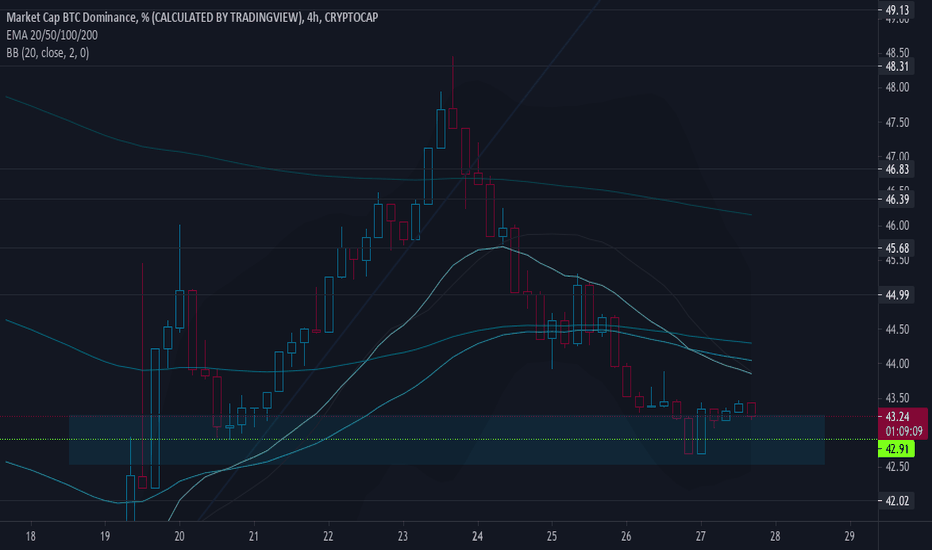Viewport: 932px width, 550px height.
Task: Click date 28 on the time axis
Action: click(775, 536)
